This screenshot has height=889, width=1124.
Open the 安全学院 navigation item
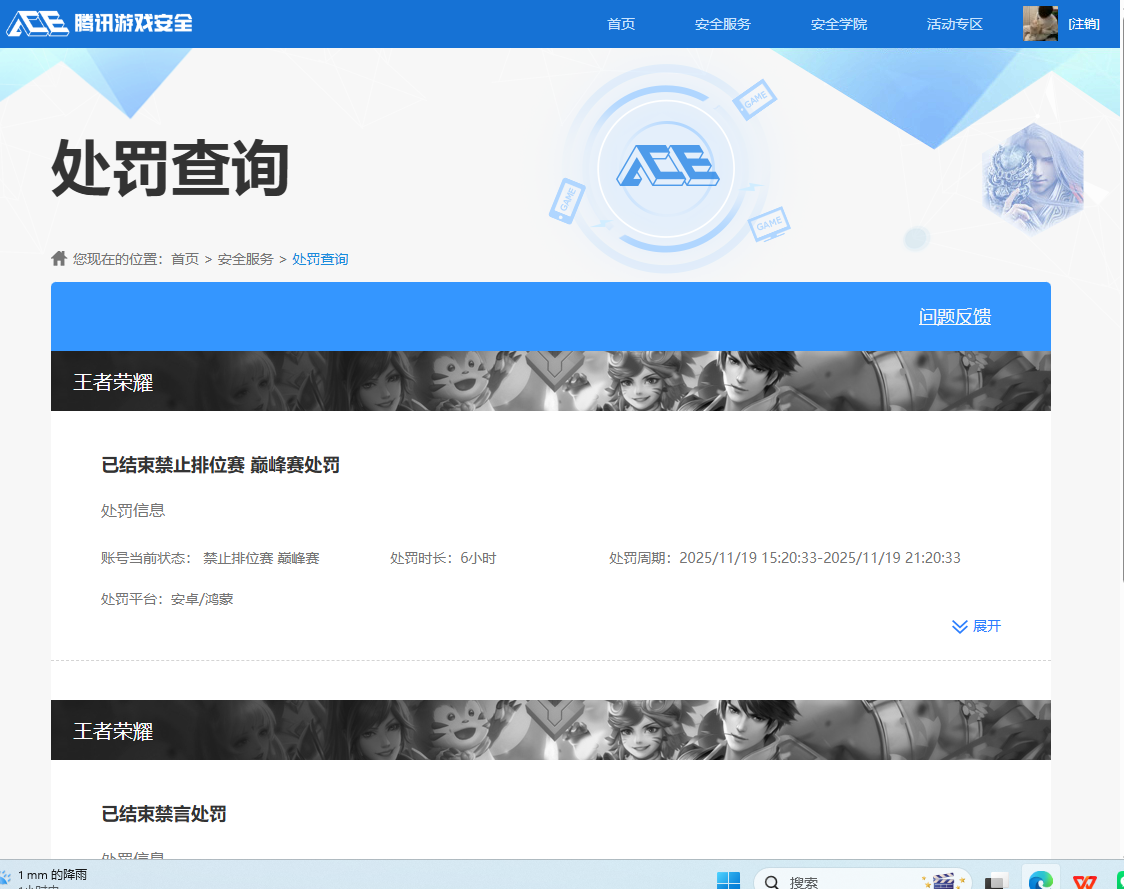coord(838,24)
